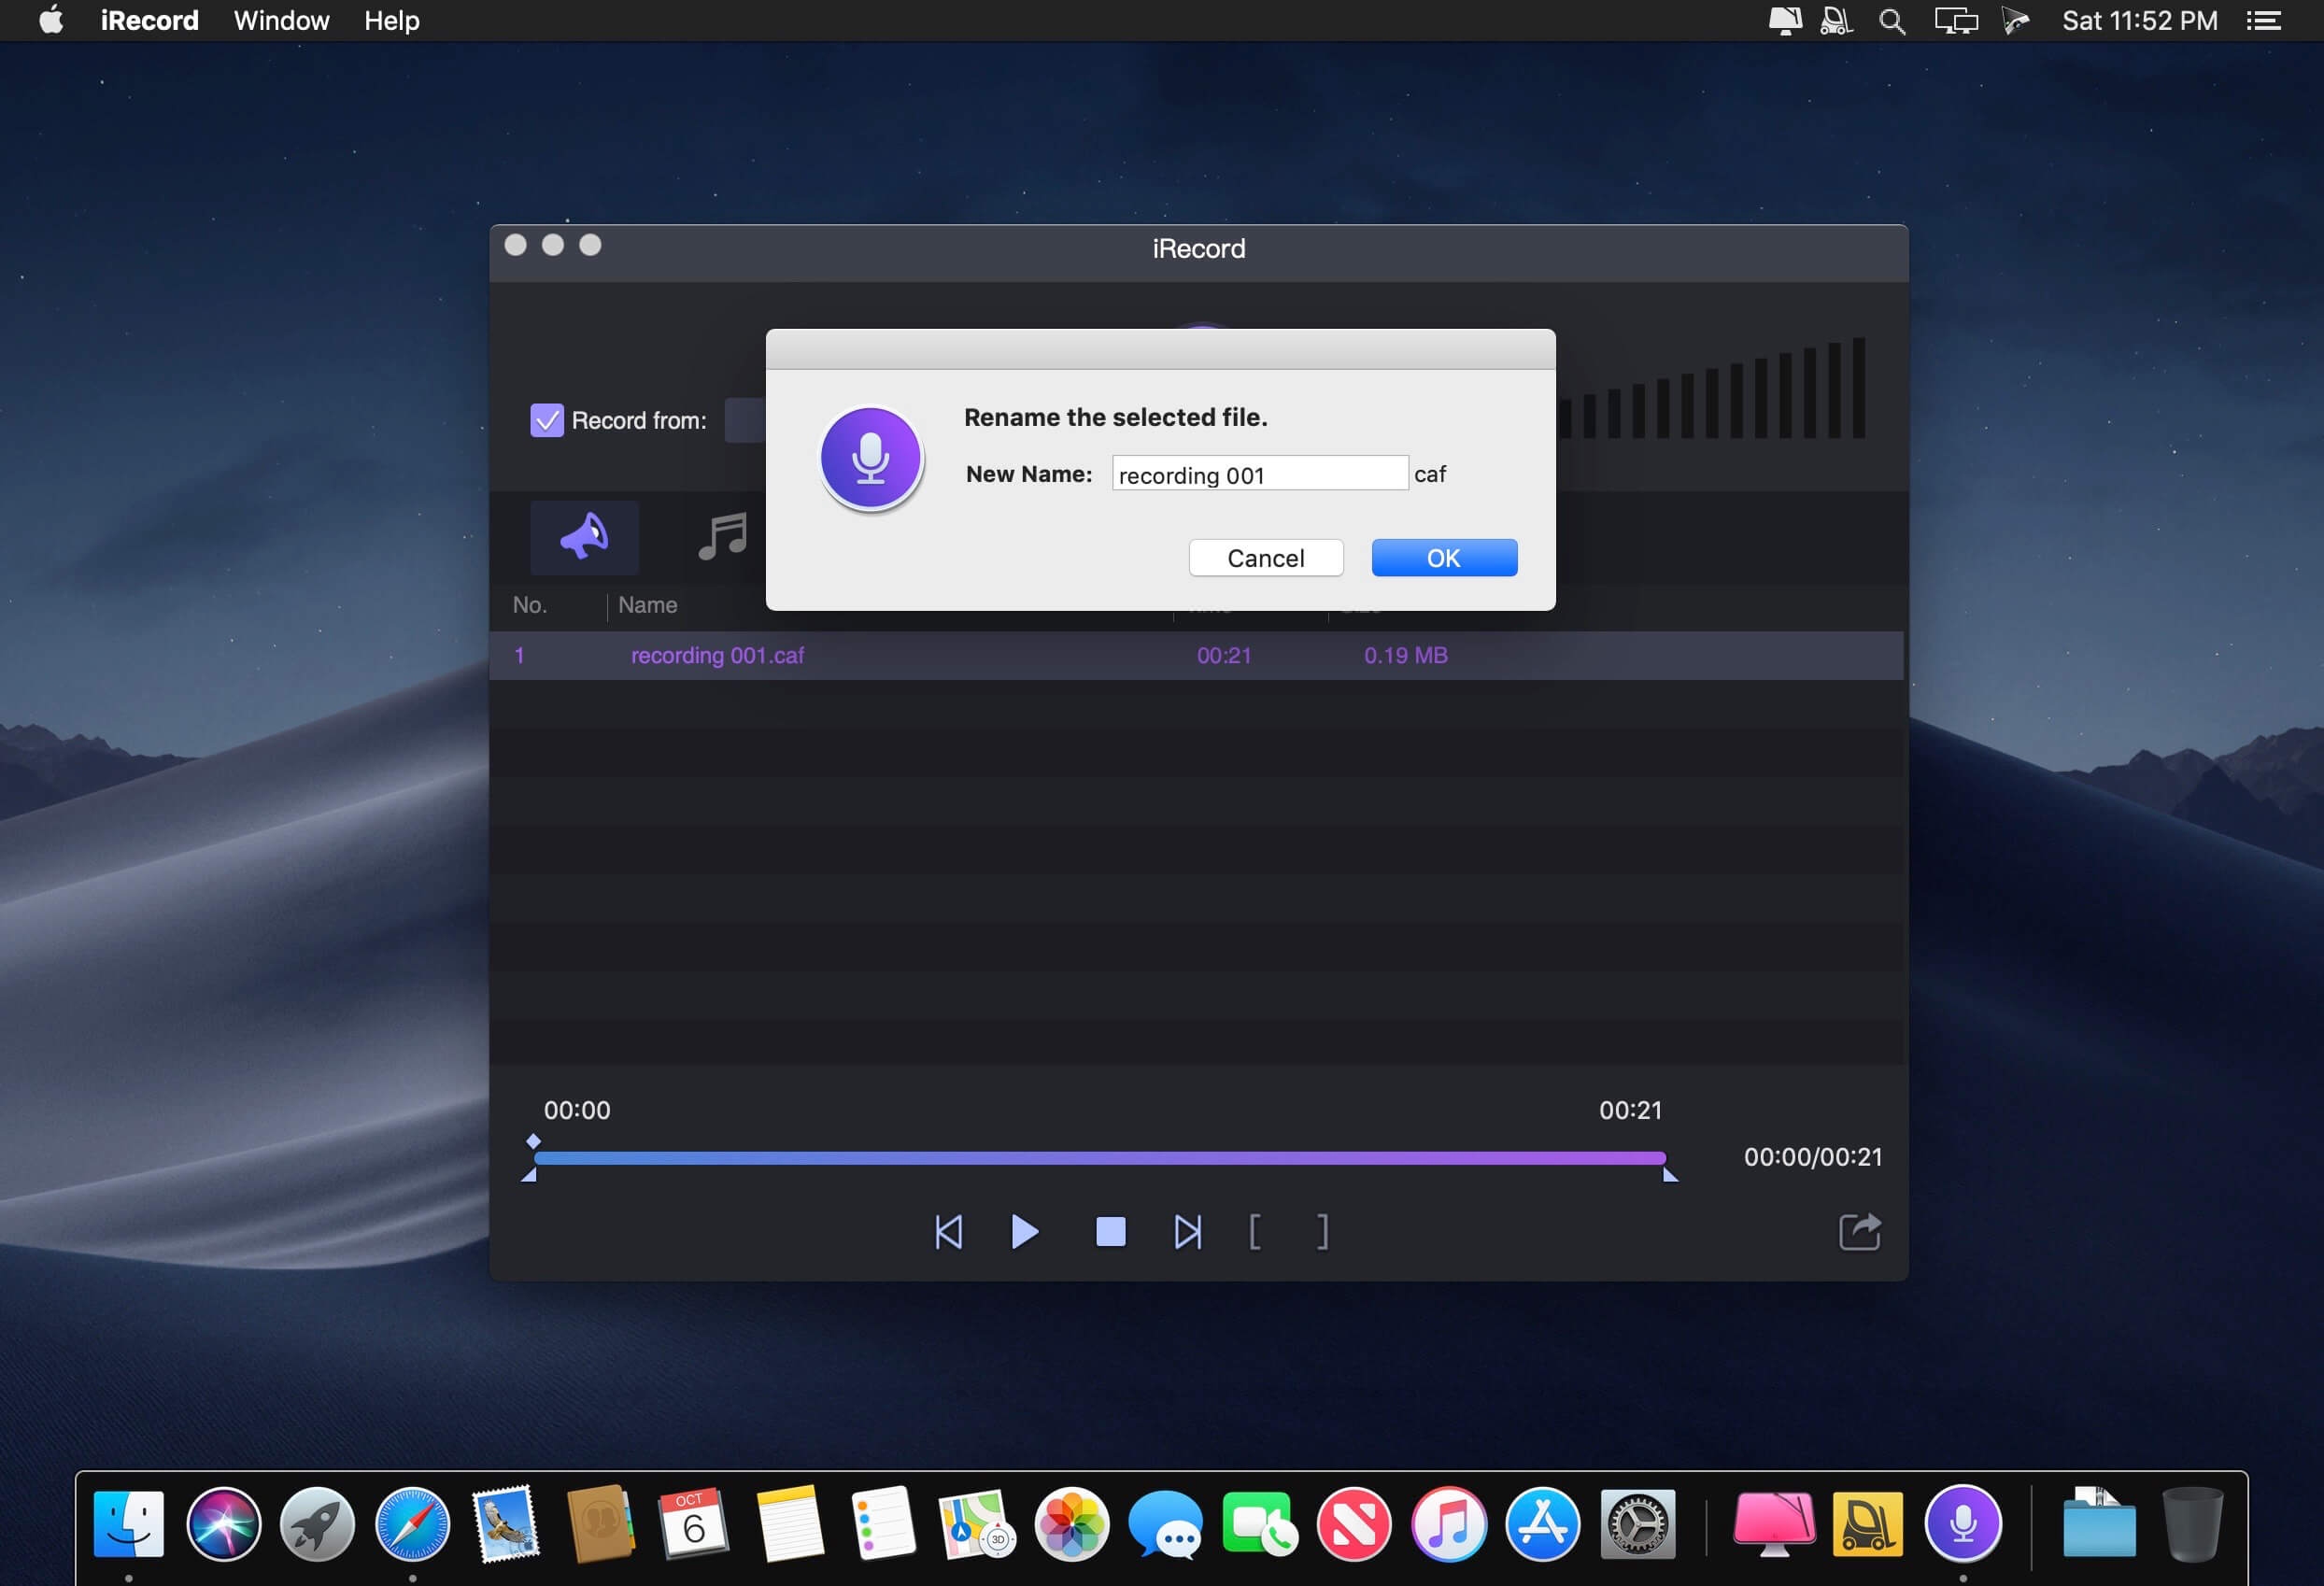Open Safari from the Dock
This screenshot has height=1586, width=2324.
coord(412,1524)
